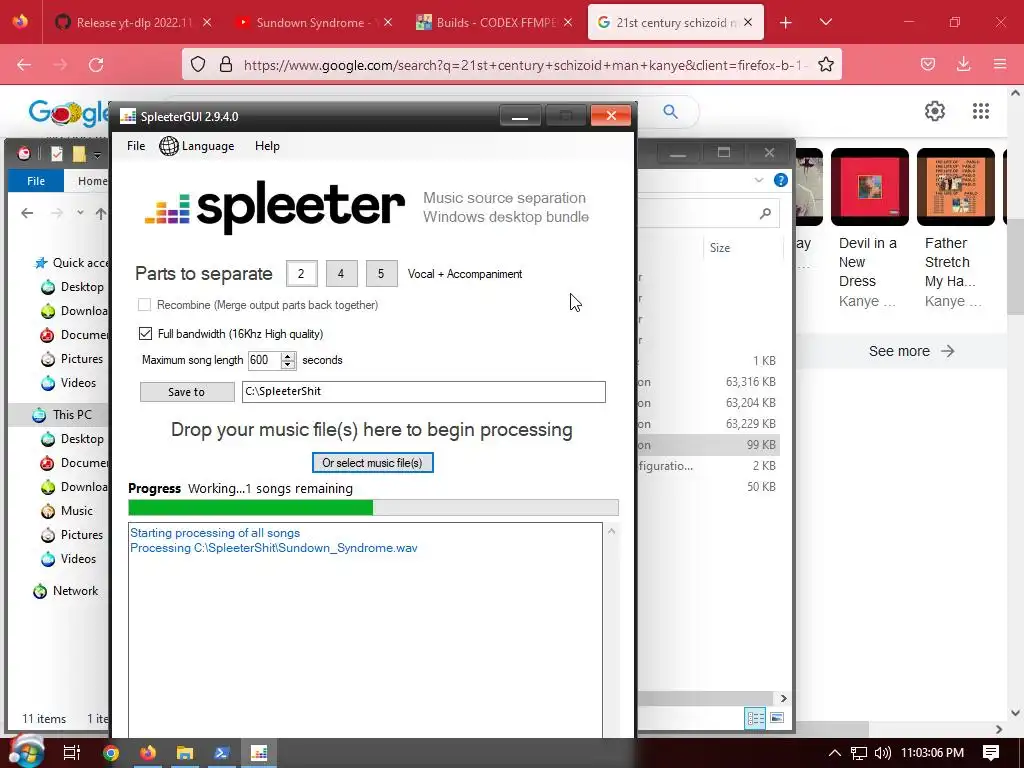Reload the Firefox page
The image size is (1024, 768).
coord(96,65)
